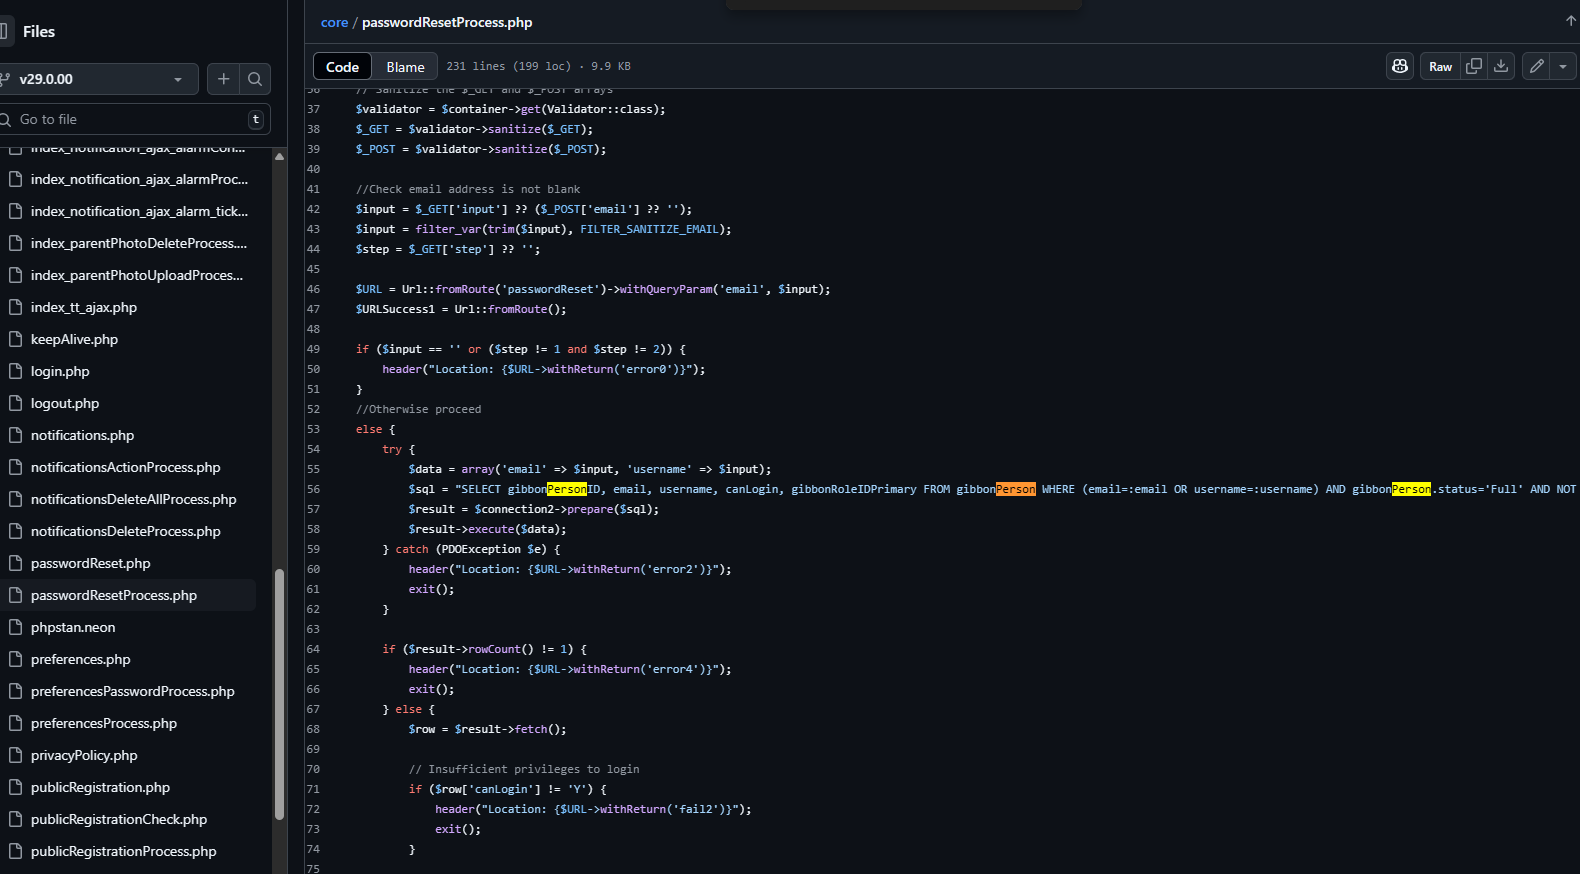The width and height of the screenshot is (1580, 874).
Task: View Raw file contents
Action: coord(1440,66)
